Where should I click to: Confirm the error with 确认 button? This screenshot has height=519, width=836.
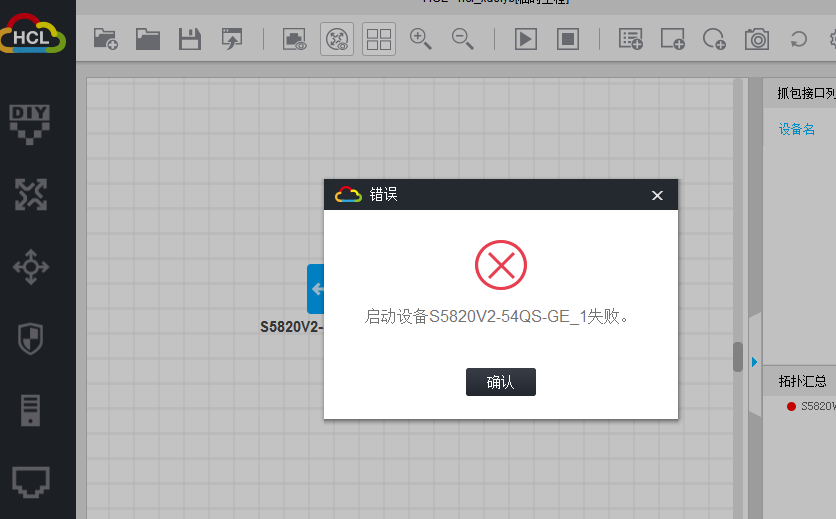(501, 382)
